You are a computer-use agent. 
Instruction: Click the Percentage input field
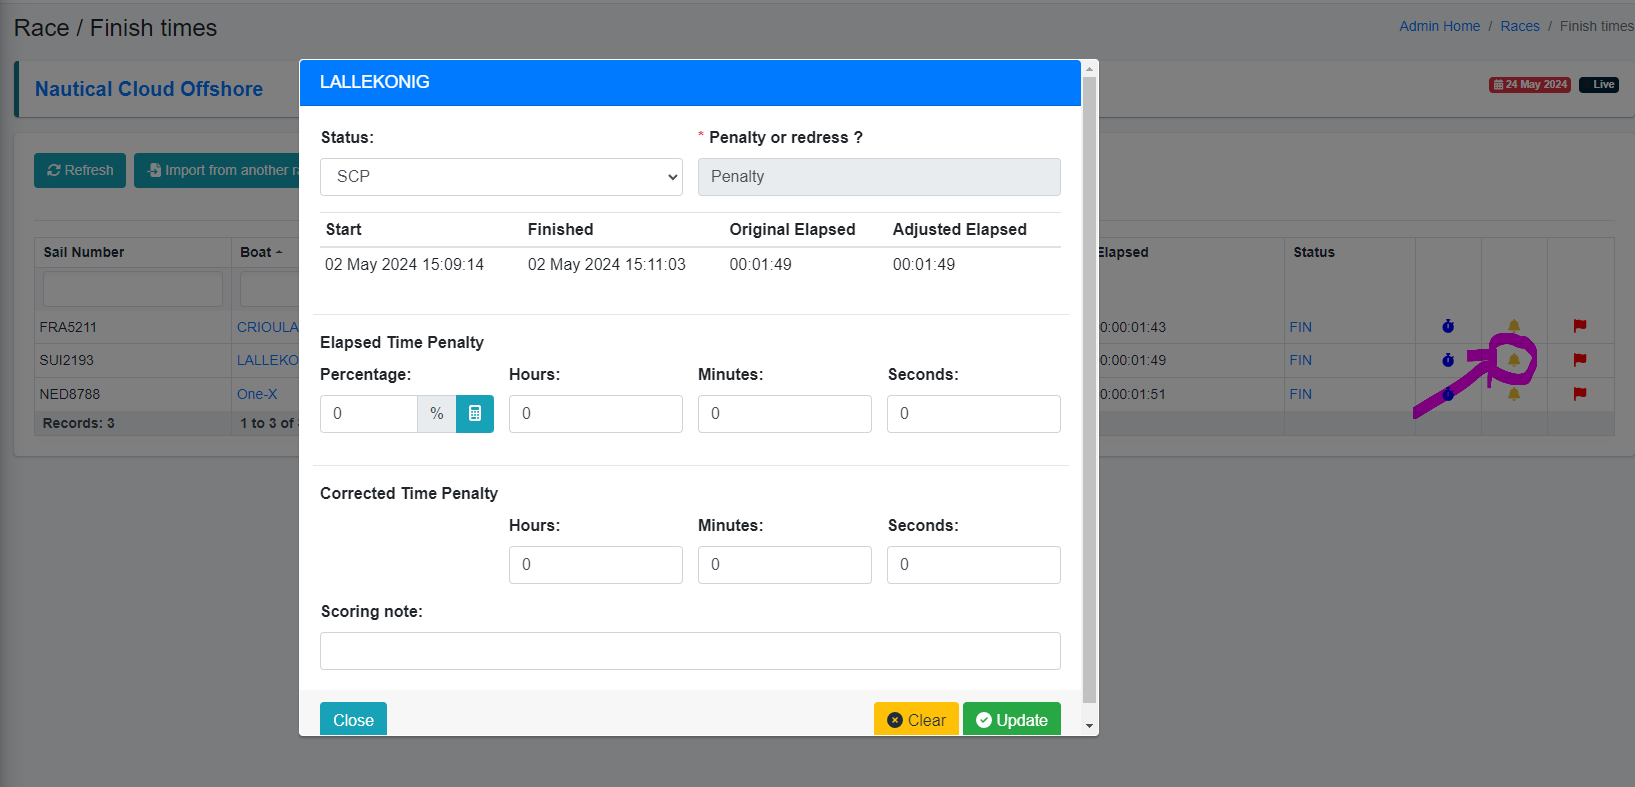tap(369, 414)
